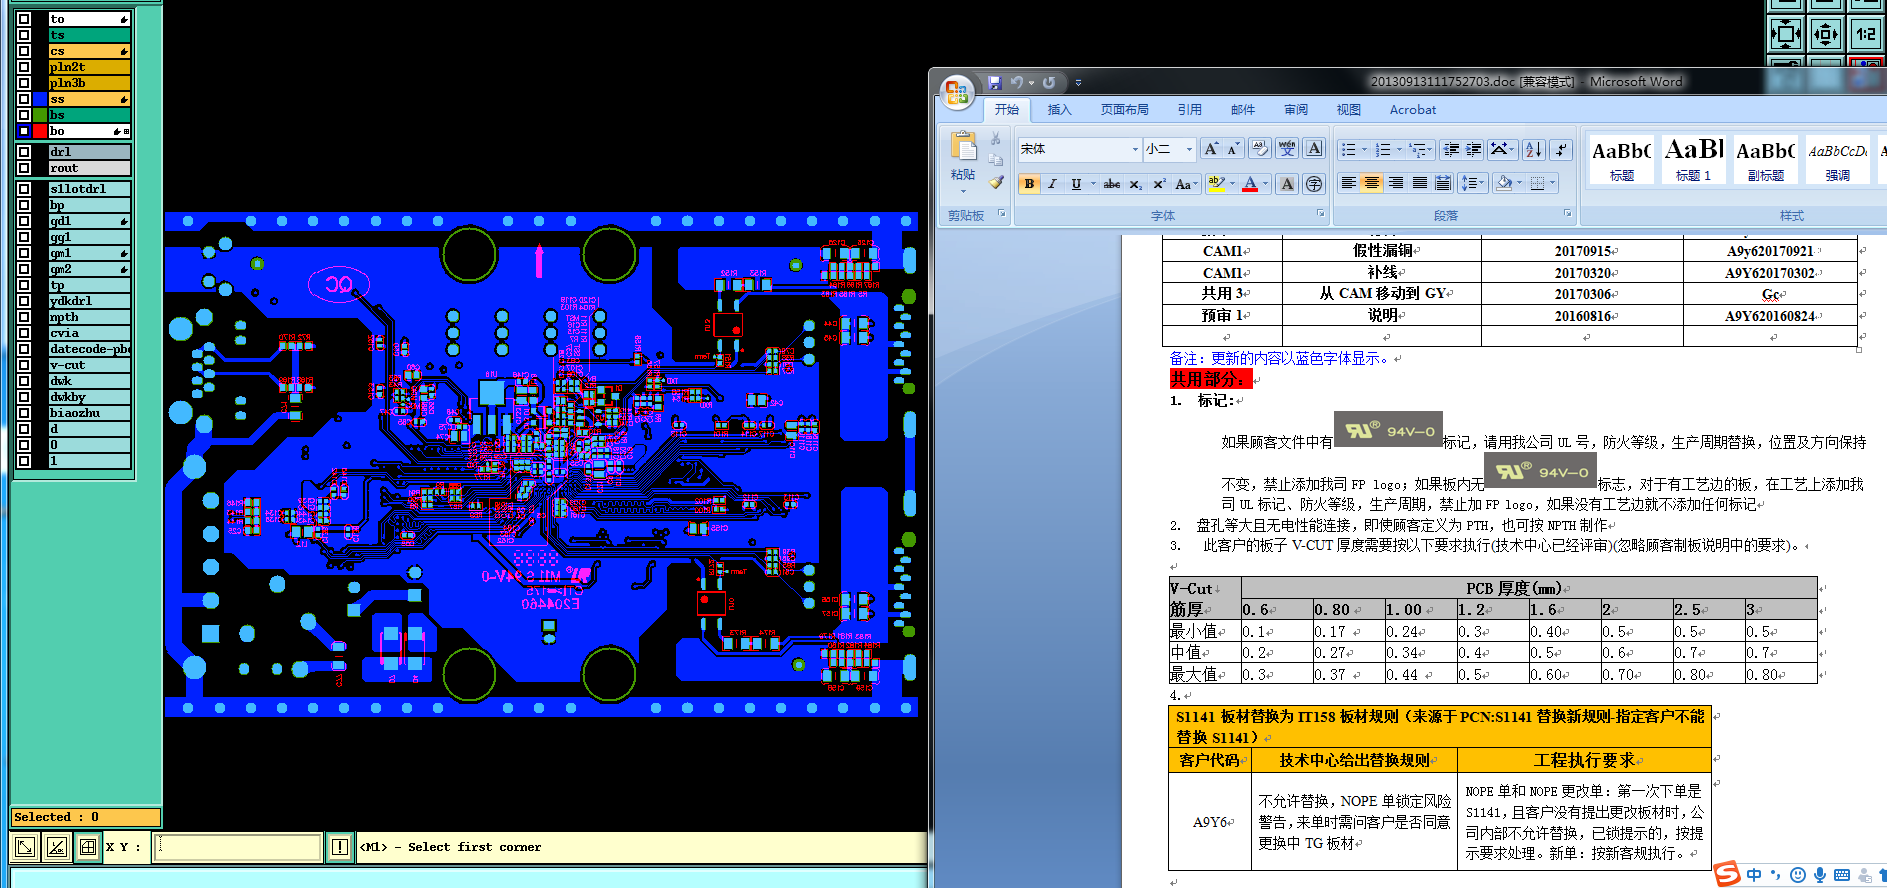The image size is (1887, 888).
Task: Apply strikethrough formatting
Action: coord(1112,184)
